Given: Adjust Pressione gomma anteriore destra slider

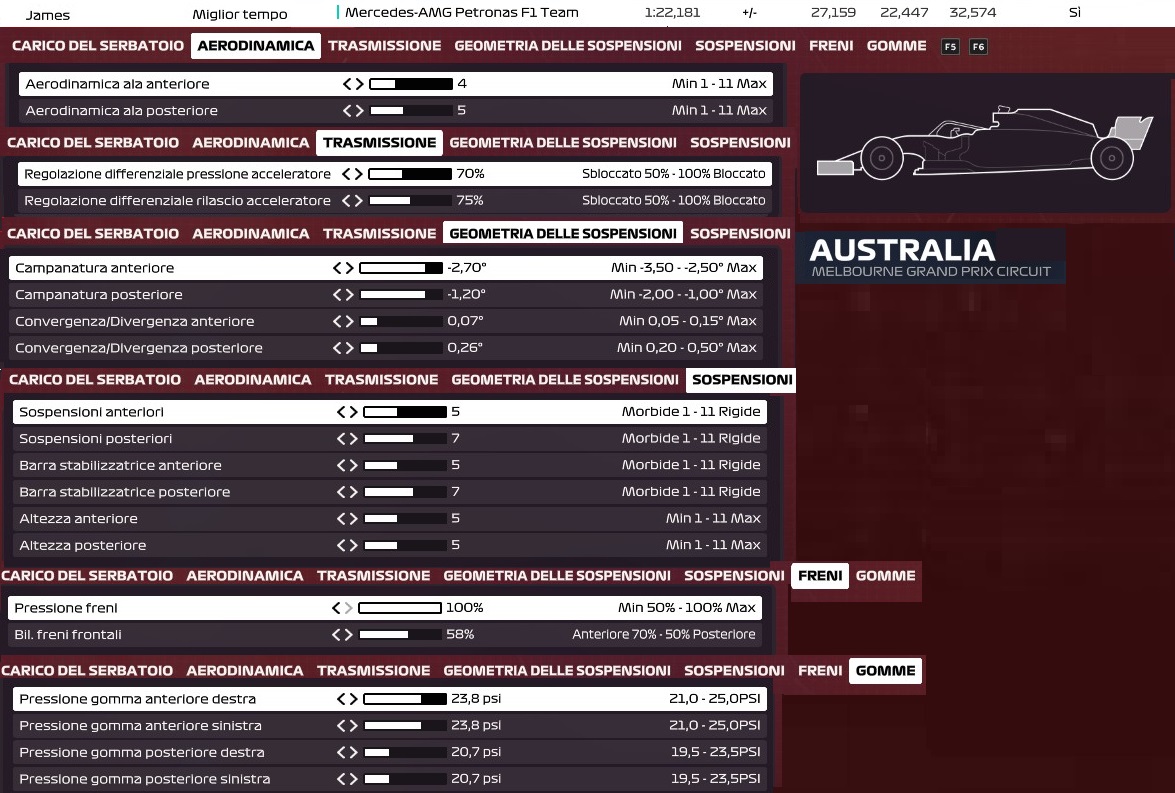Looking at the screenshot, I should 405,699.
